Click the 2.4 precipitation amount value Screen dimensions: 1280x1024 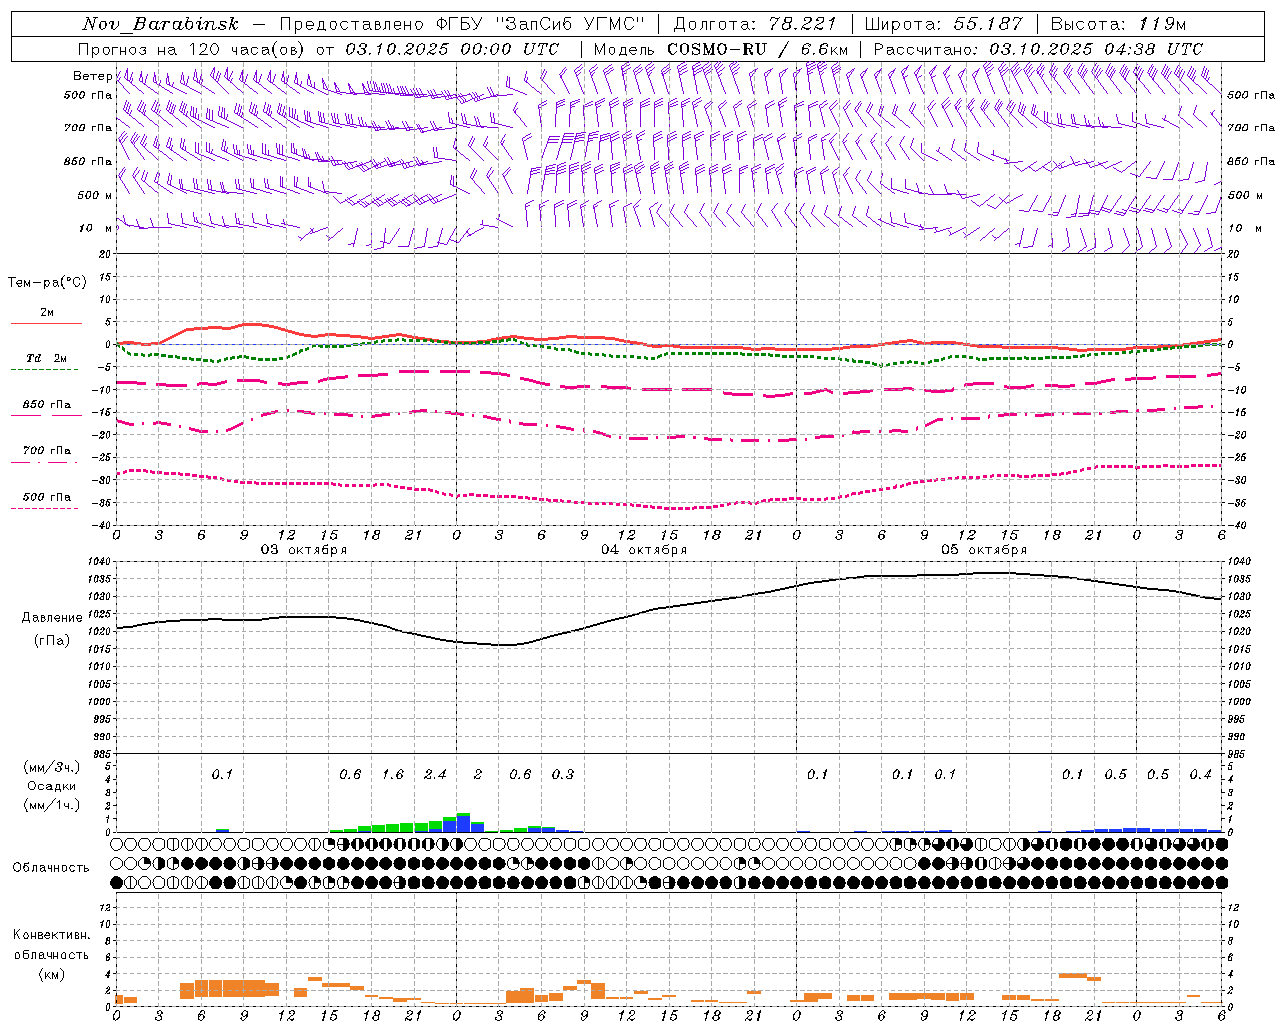click(435, 775)
